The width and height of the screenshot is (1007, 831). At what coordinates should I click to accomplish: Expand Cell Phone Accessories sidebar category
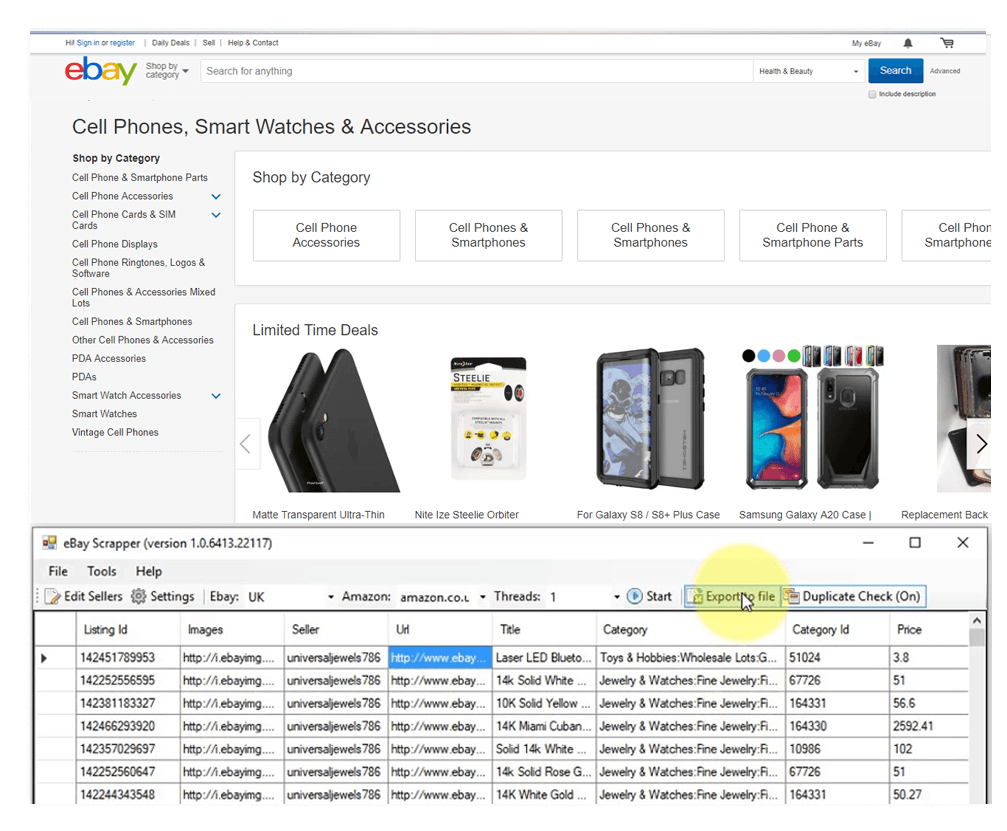(216, 197)
